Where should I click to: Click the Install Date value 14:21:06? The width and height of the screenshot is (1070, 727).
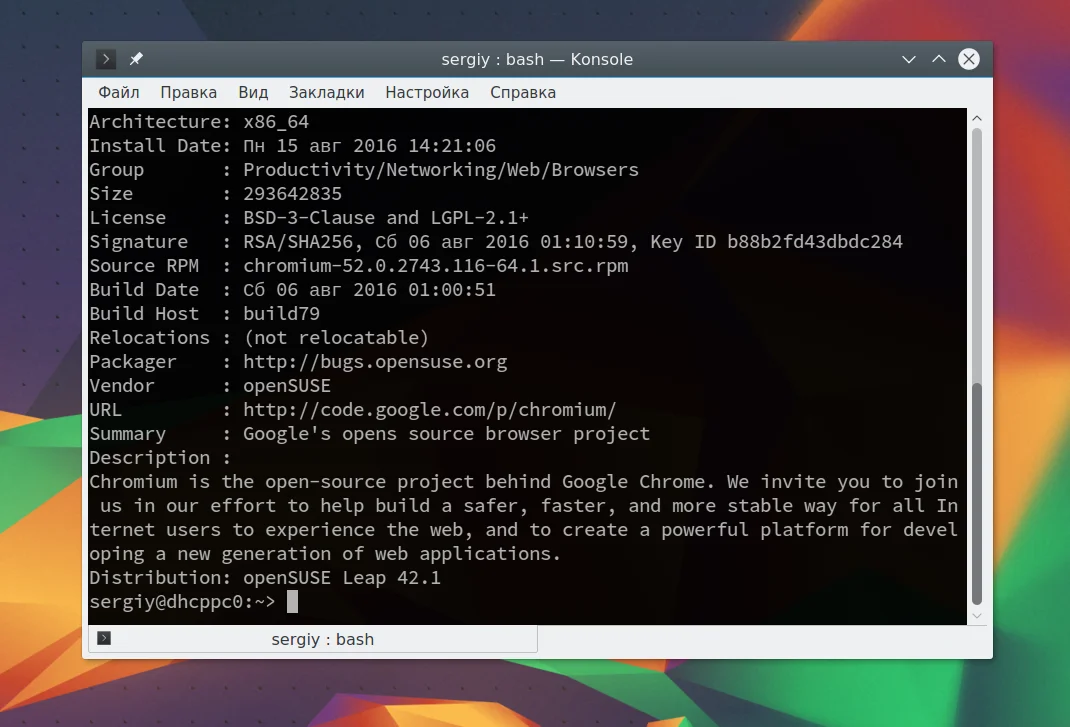pos(452,146)
